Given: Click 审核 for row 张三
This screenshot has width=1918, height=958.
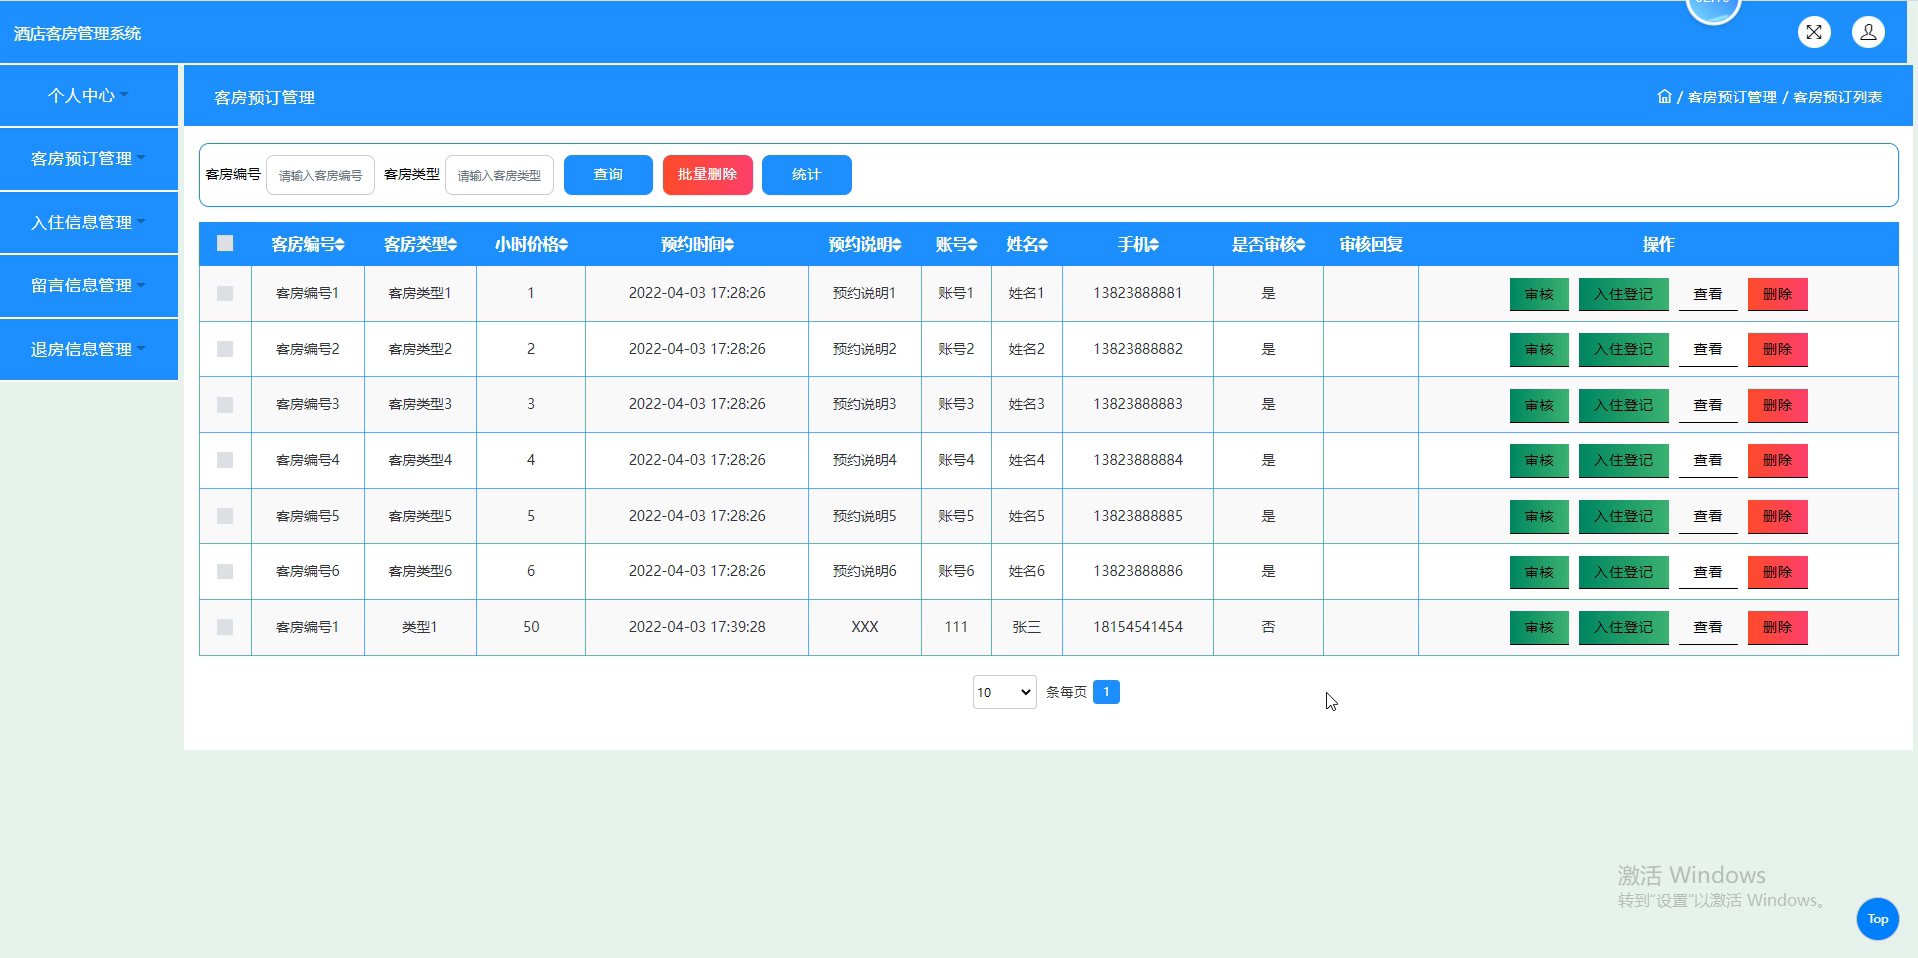Looking at the screenshot, I should pyautogui.click(x=1539, y=628).
